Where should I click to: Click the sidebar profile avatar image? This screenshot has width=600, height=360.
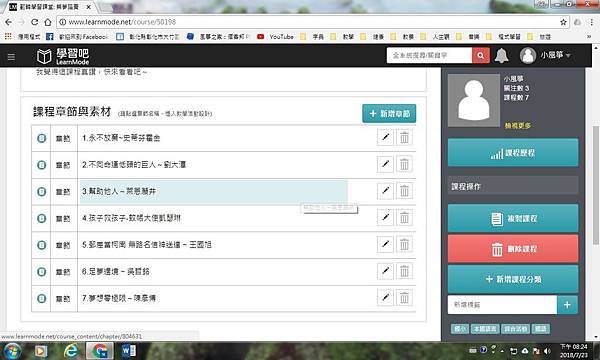coord(474,101)
